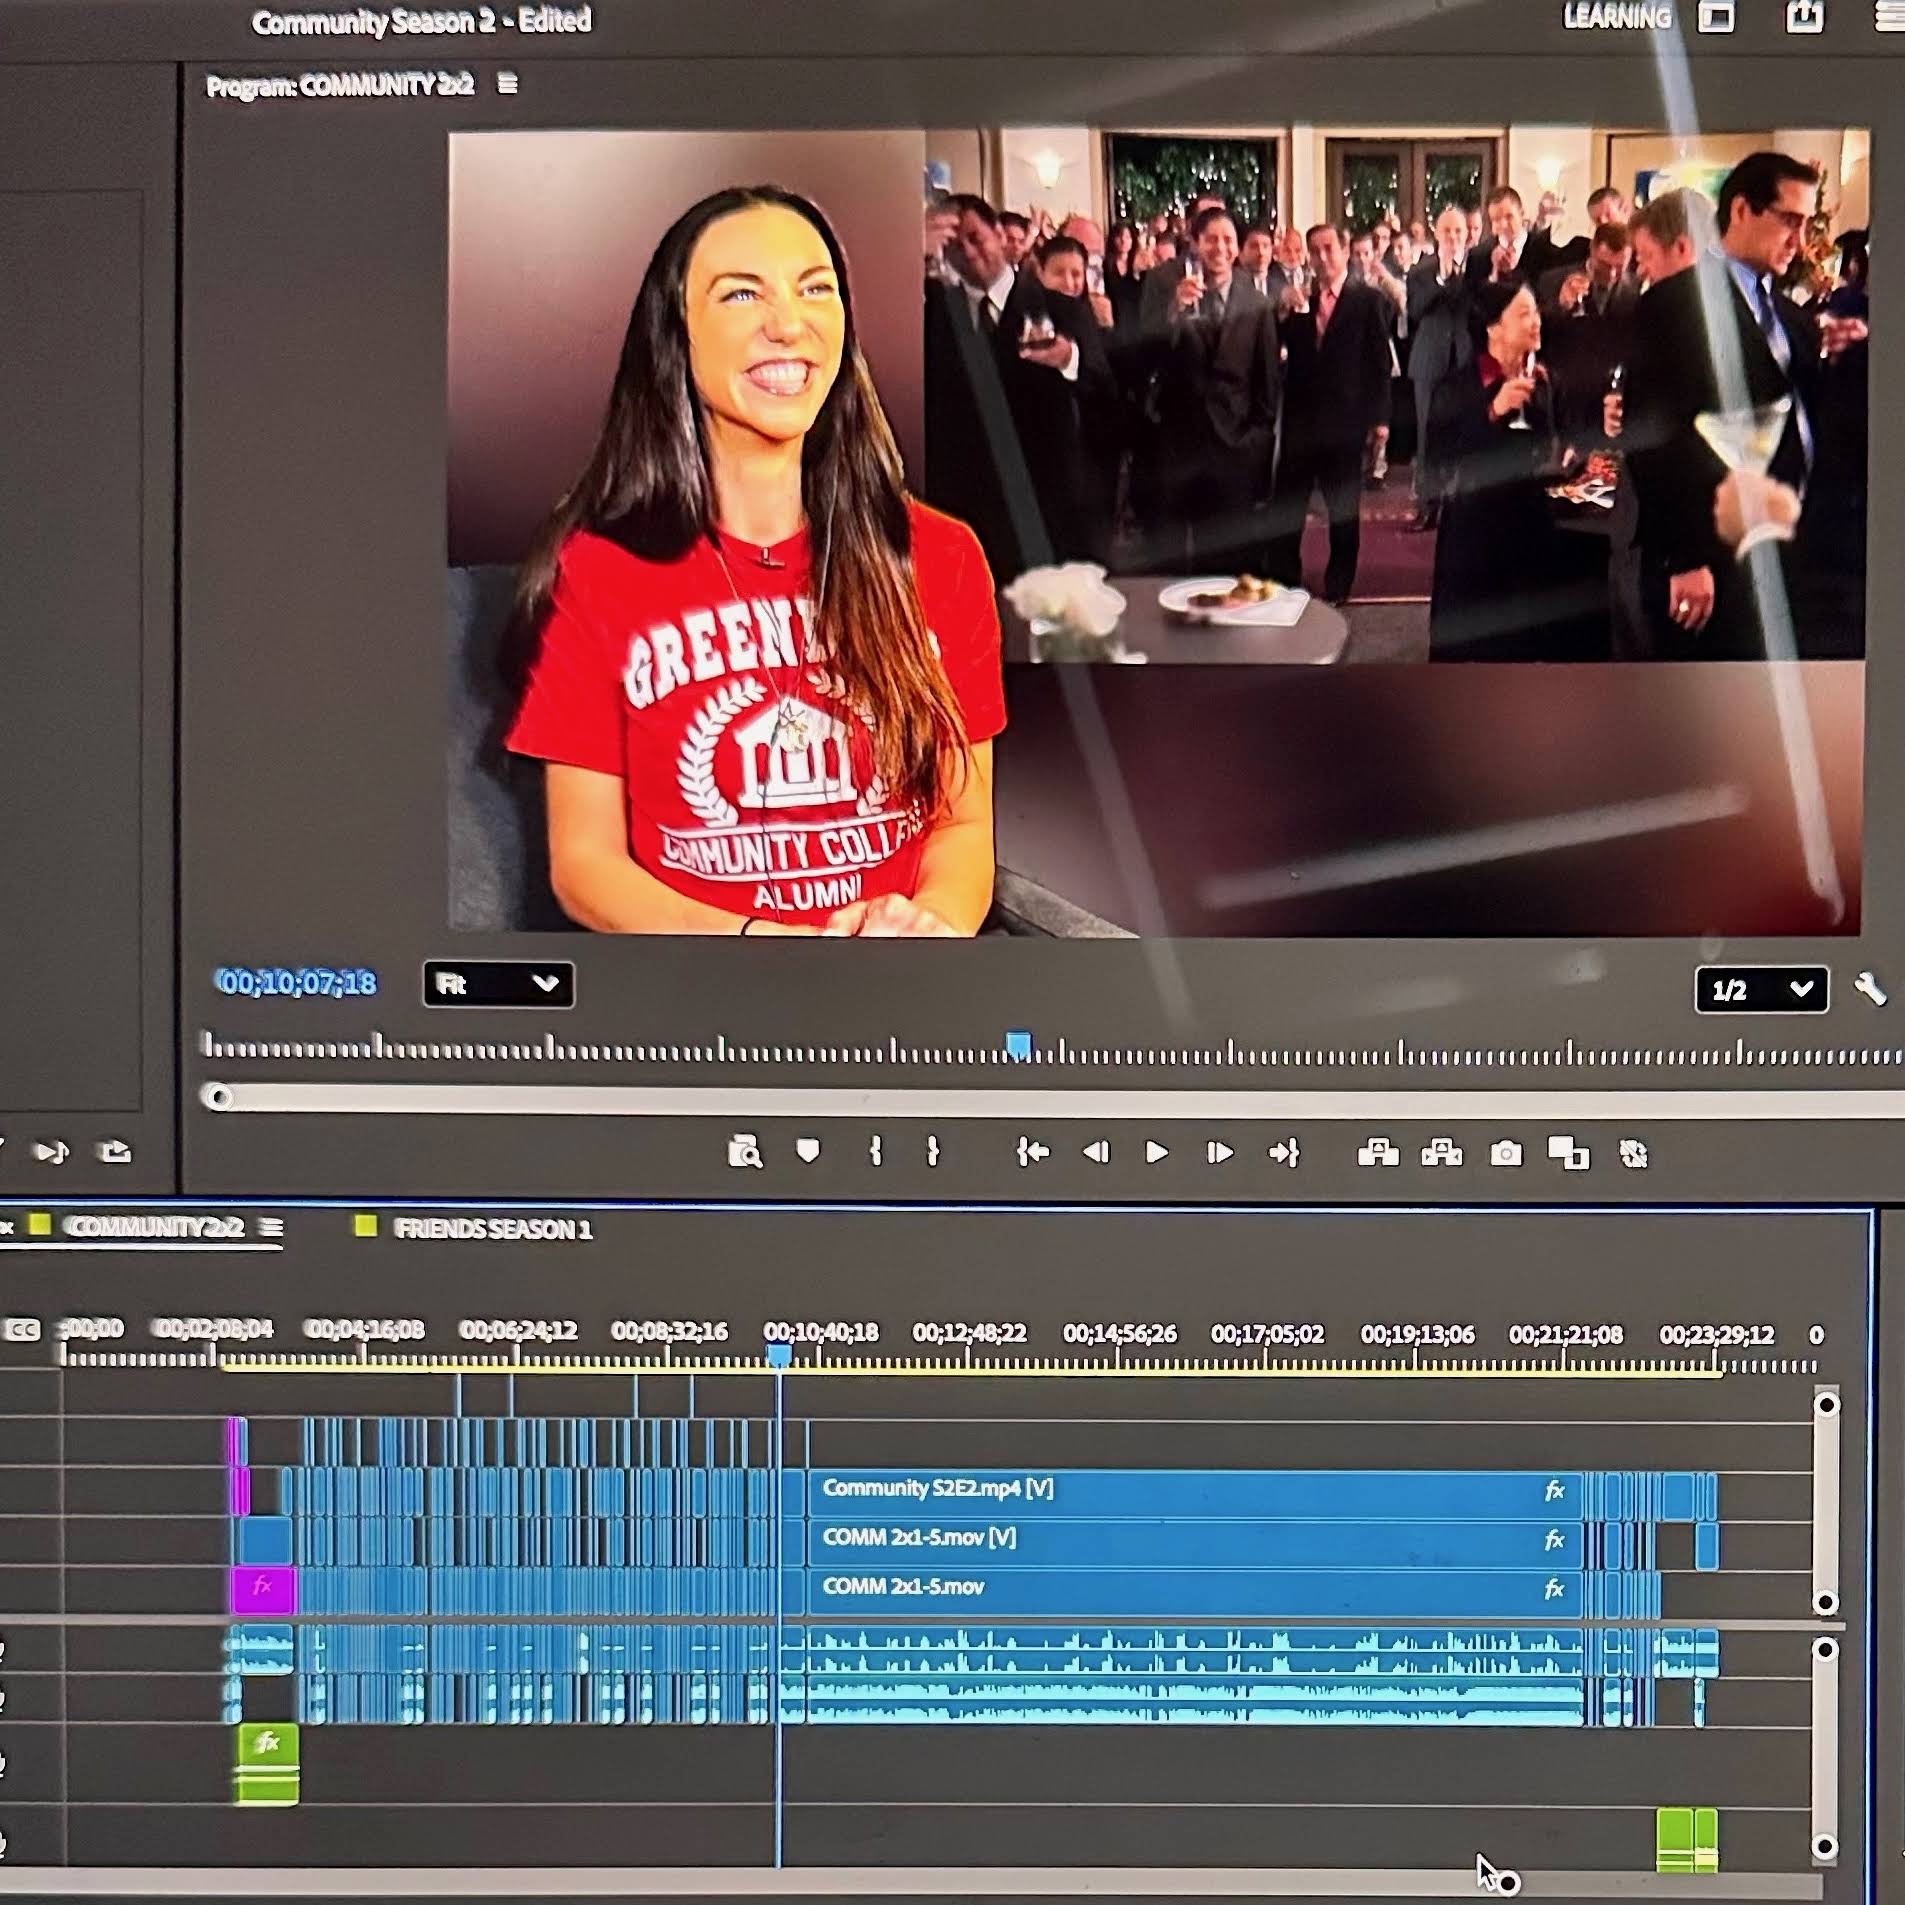Toggle the closed captions CC track button
The width and height of the screenshot is (1905, 1905).
(22, 1330)
